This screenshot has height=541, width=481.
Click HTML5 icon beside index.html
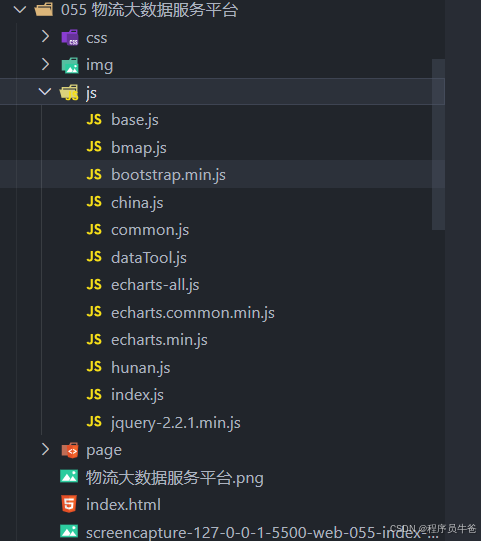click(x=69, y=504)
